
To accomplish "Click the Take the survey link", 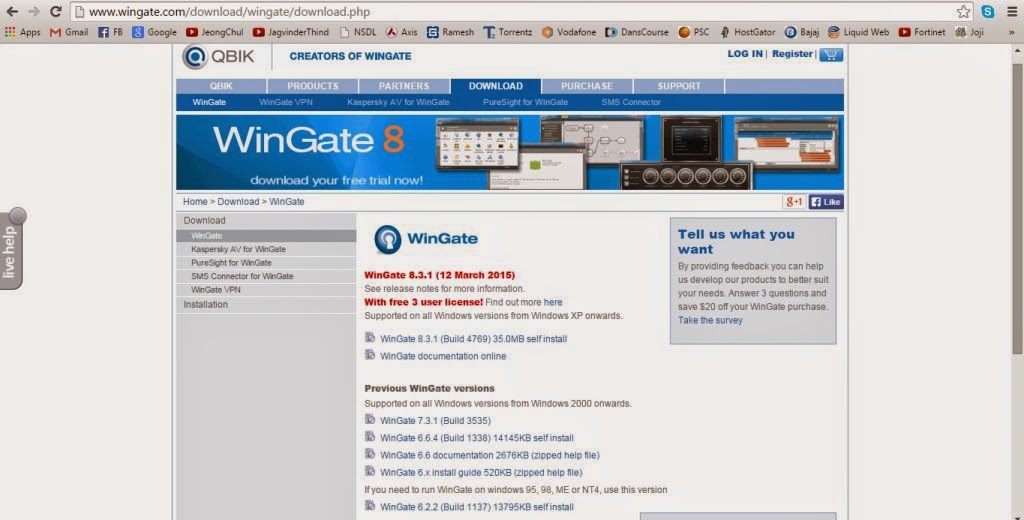I will (710, 320).
